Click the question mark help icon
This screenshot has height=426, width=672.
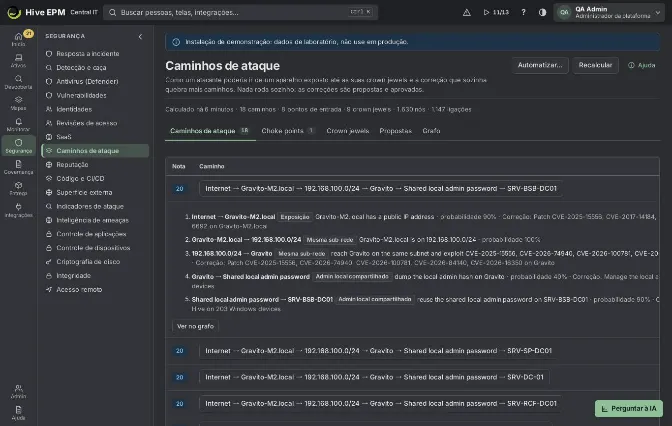point(523,12)
